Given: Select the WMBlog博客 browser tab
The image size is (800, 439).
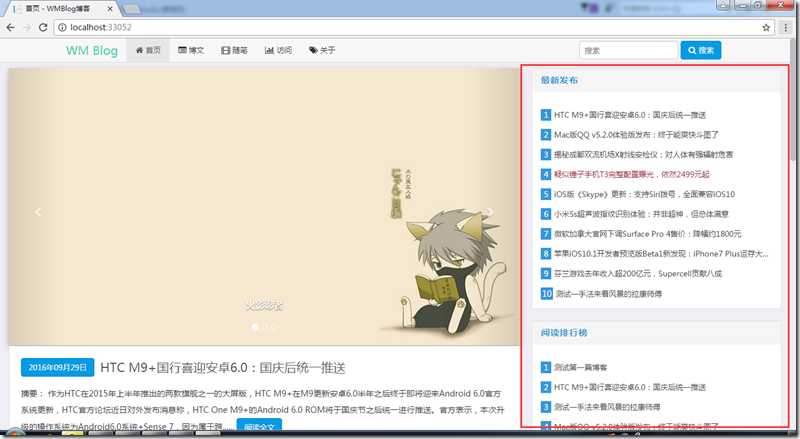Looking at the screenshot, I should point(62,9).
